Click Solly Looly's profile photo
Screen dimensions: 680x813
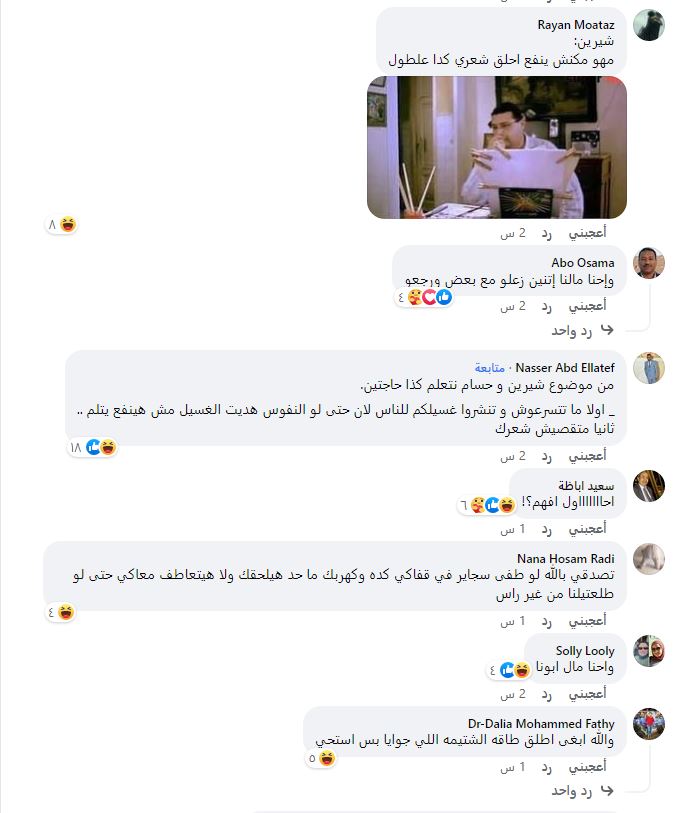648,651
